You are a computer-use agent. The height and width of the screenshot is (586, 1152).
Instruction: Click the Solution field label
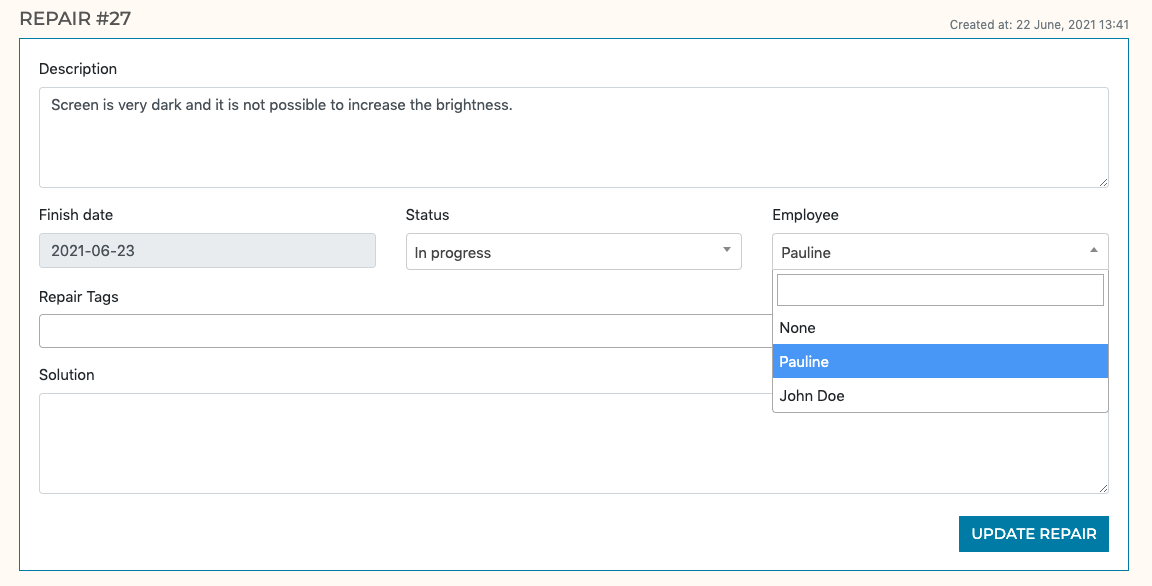point(67,375)
